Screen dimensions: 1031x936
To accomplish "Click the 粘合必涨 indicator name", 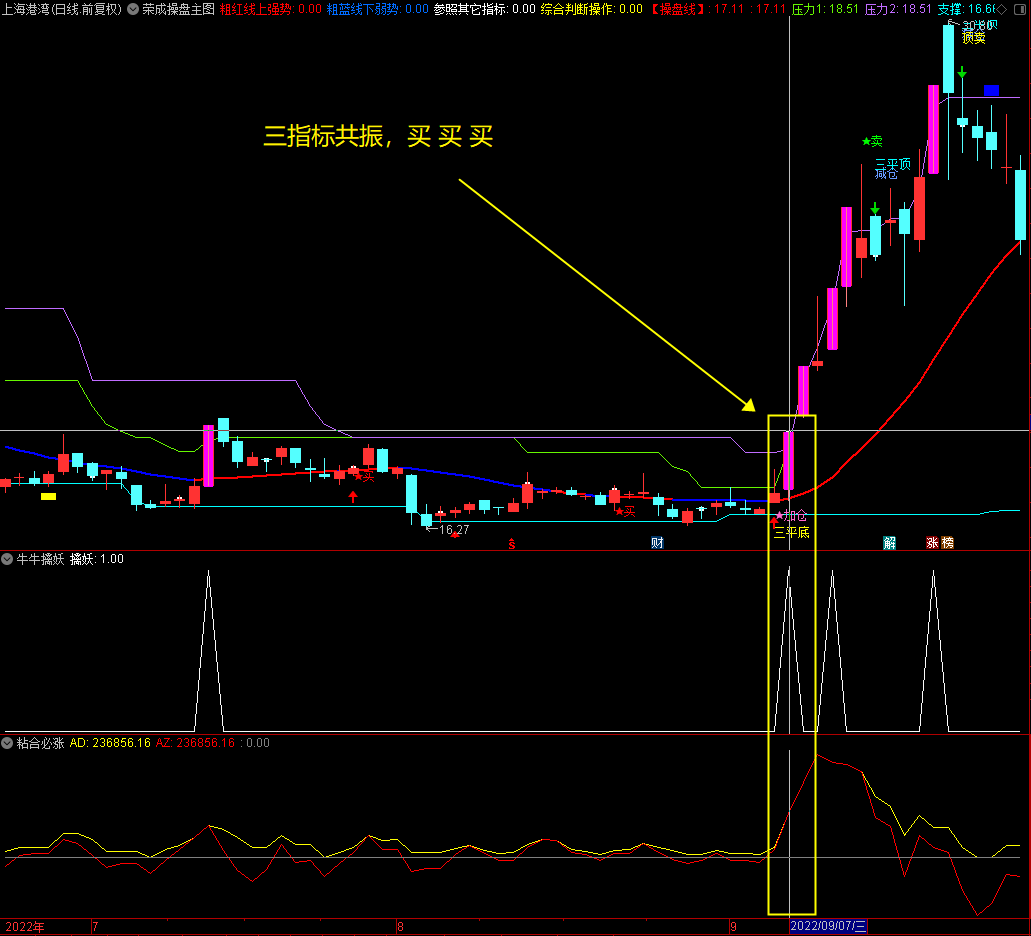I will [40, 743].
